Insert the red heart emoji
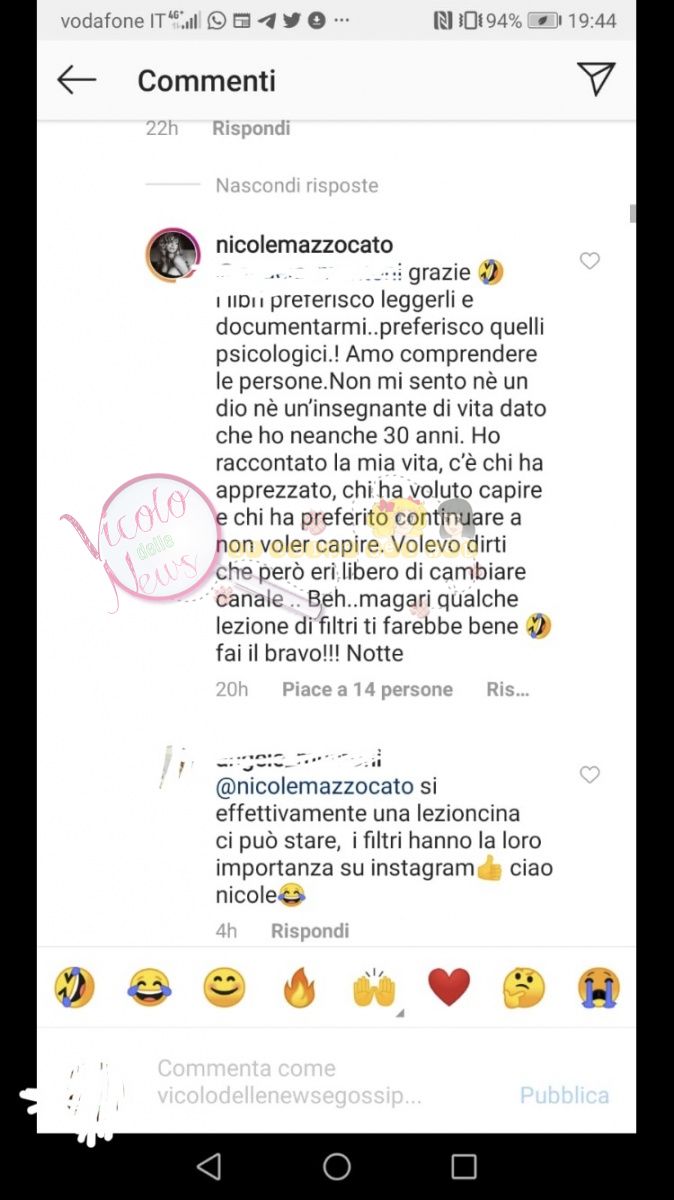674x1200 pixels. click(x=449, y=988)
